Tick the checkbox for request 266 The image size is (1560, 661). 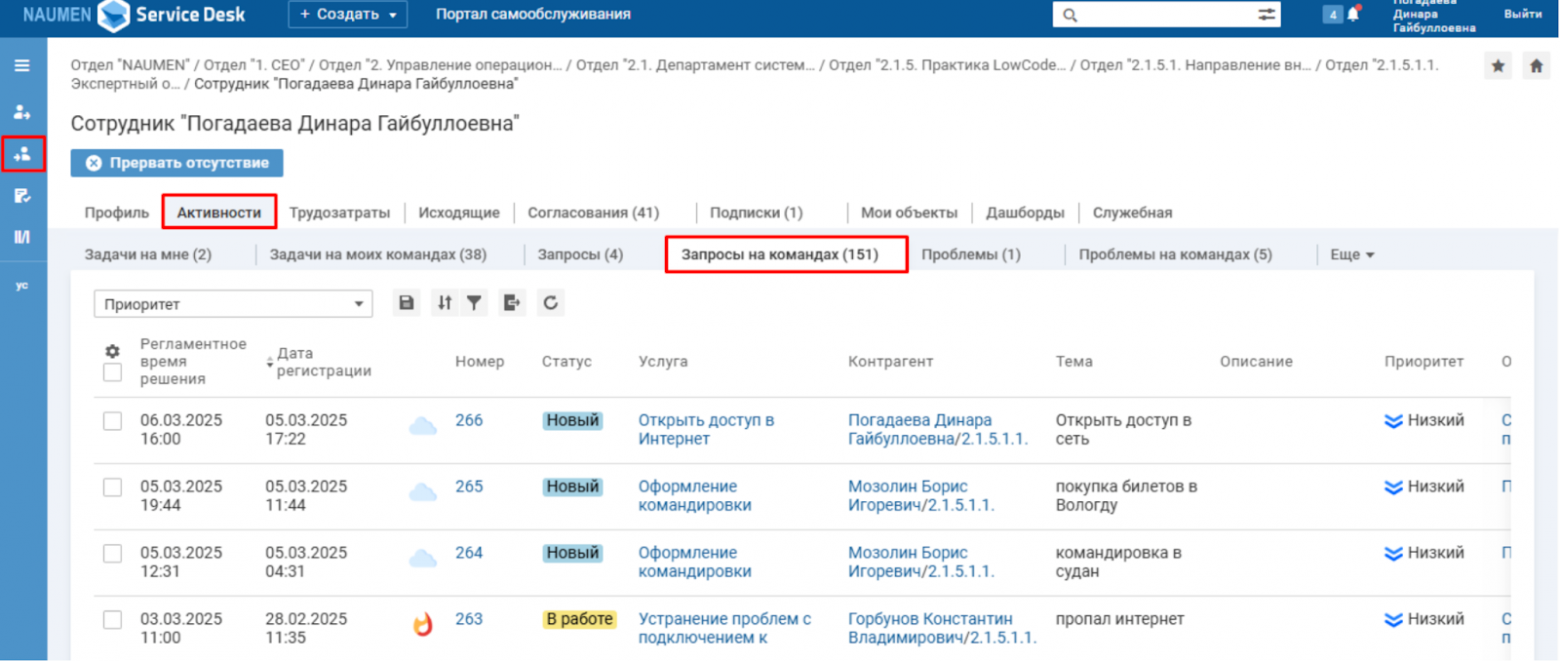pyautogui.click(x=113, y=422)
